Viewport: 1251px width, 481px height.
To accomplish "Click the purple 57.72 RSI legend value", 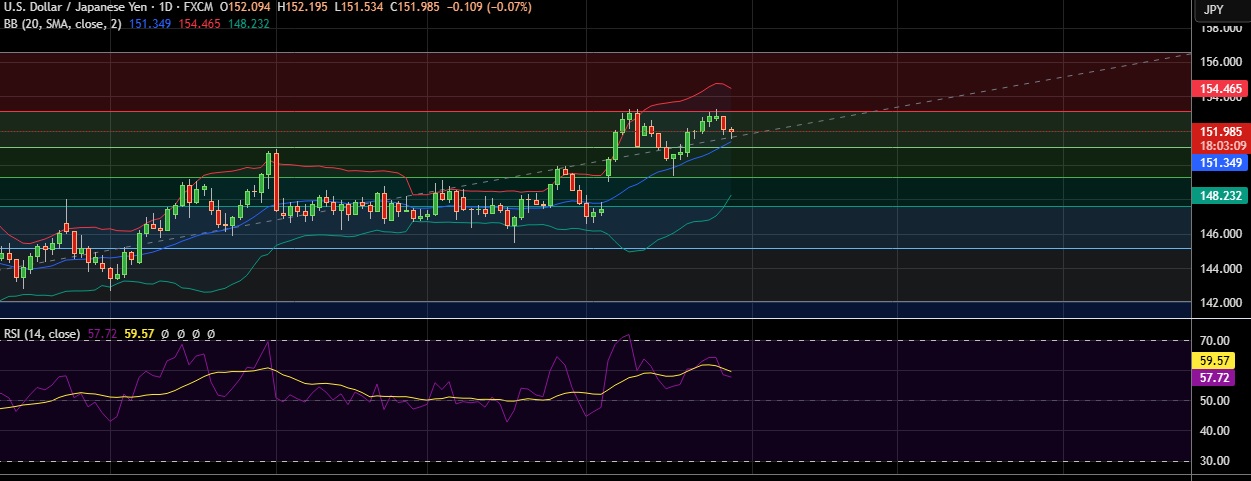I will [103, 334].
